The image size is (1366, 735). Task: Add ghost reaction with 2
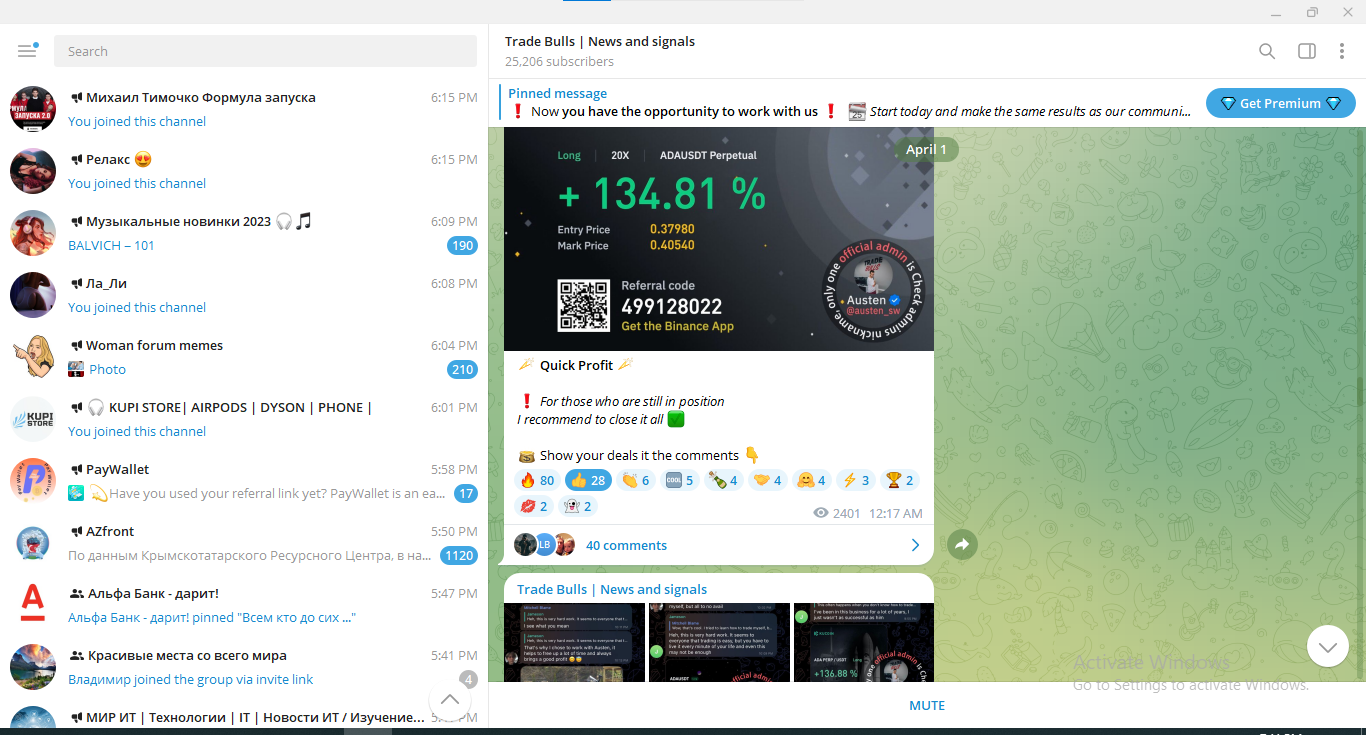pos(577,506)
